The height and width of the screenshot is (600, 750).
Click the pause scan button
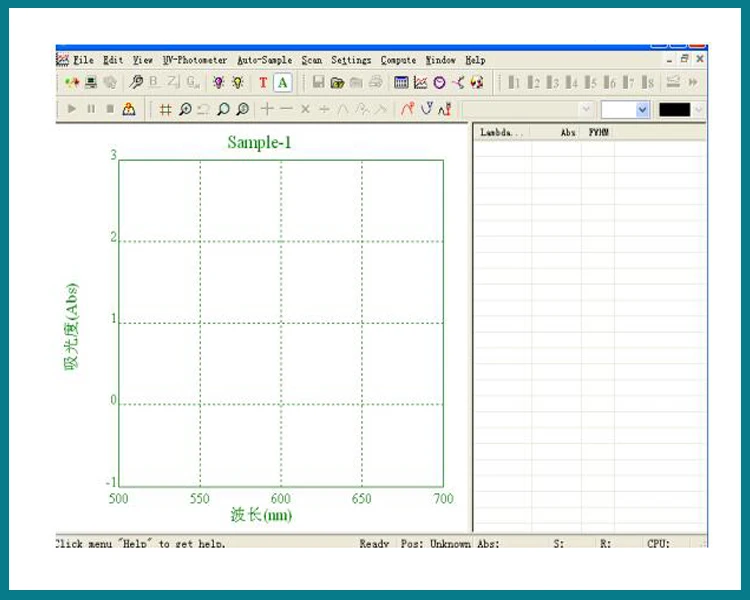point(91,109)
